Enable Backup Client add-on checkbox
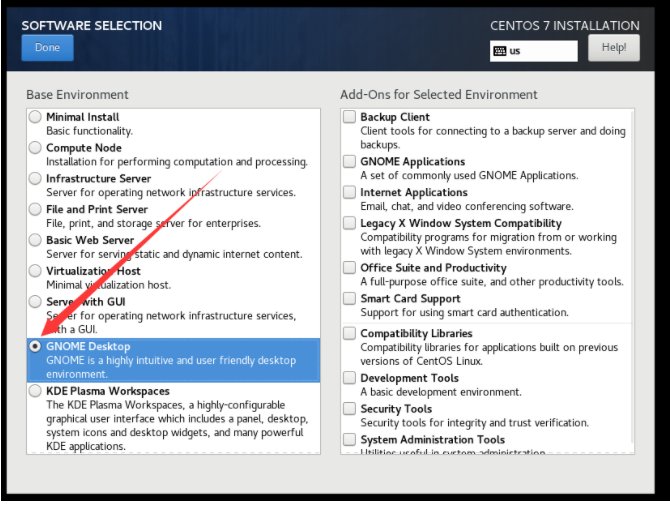The height and width of the screenshot is (508, 670). click(x=349, y=117)
